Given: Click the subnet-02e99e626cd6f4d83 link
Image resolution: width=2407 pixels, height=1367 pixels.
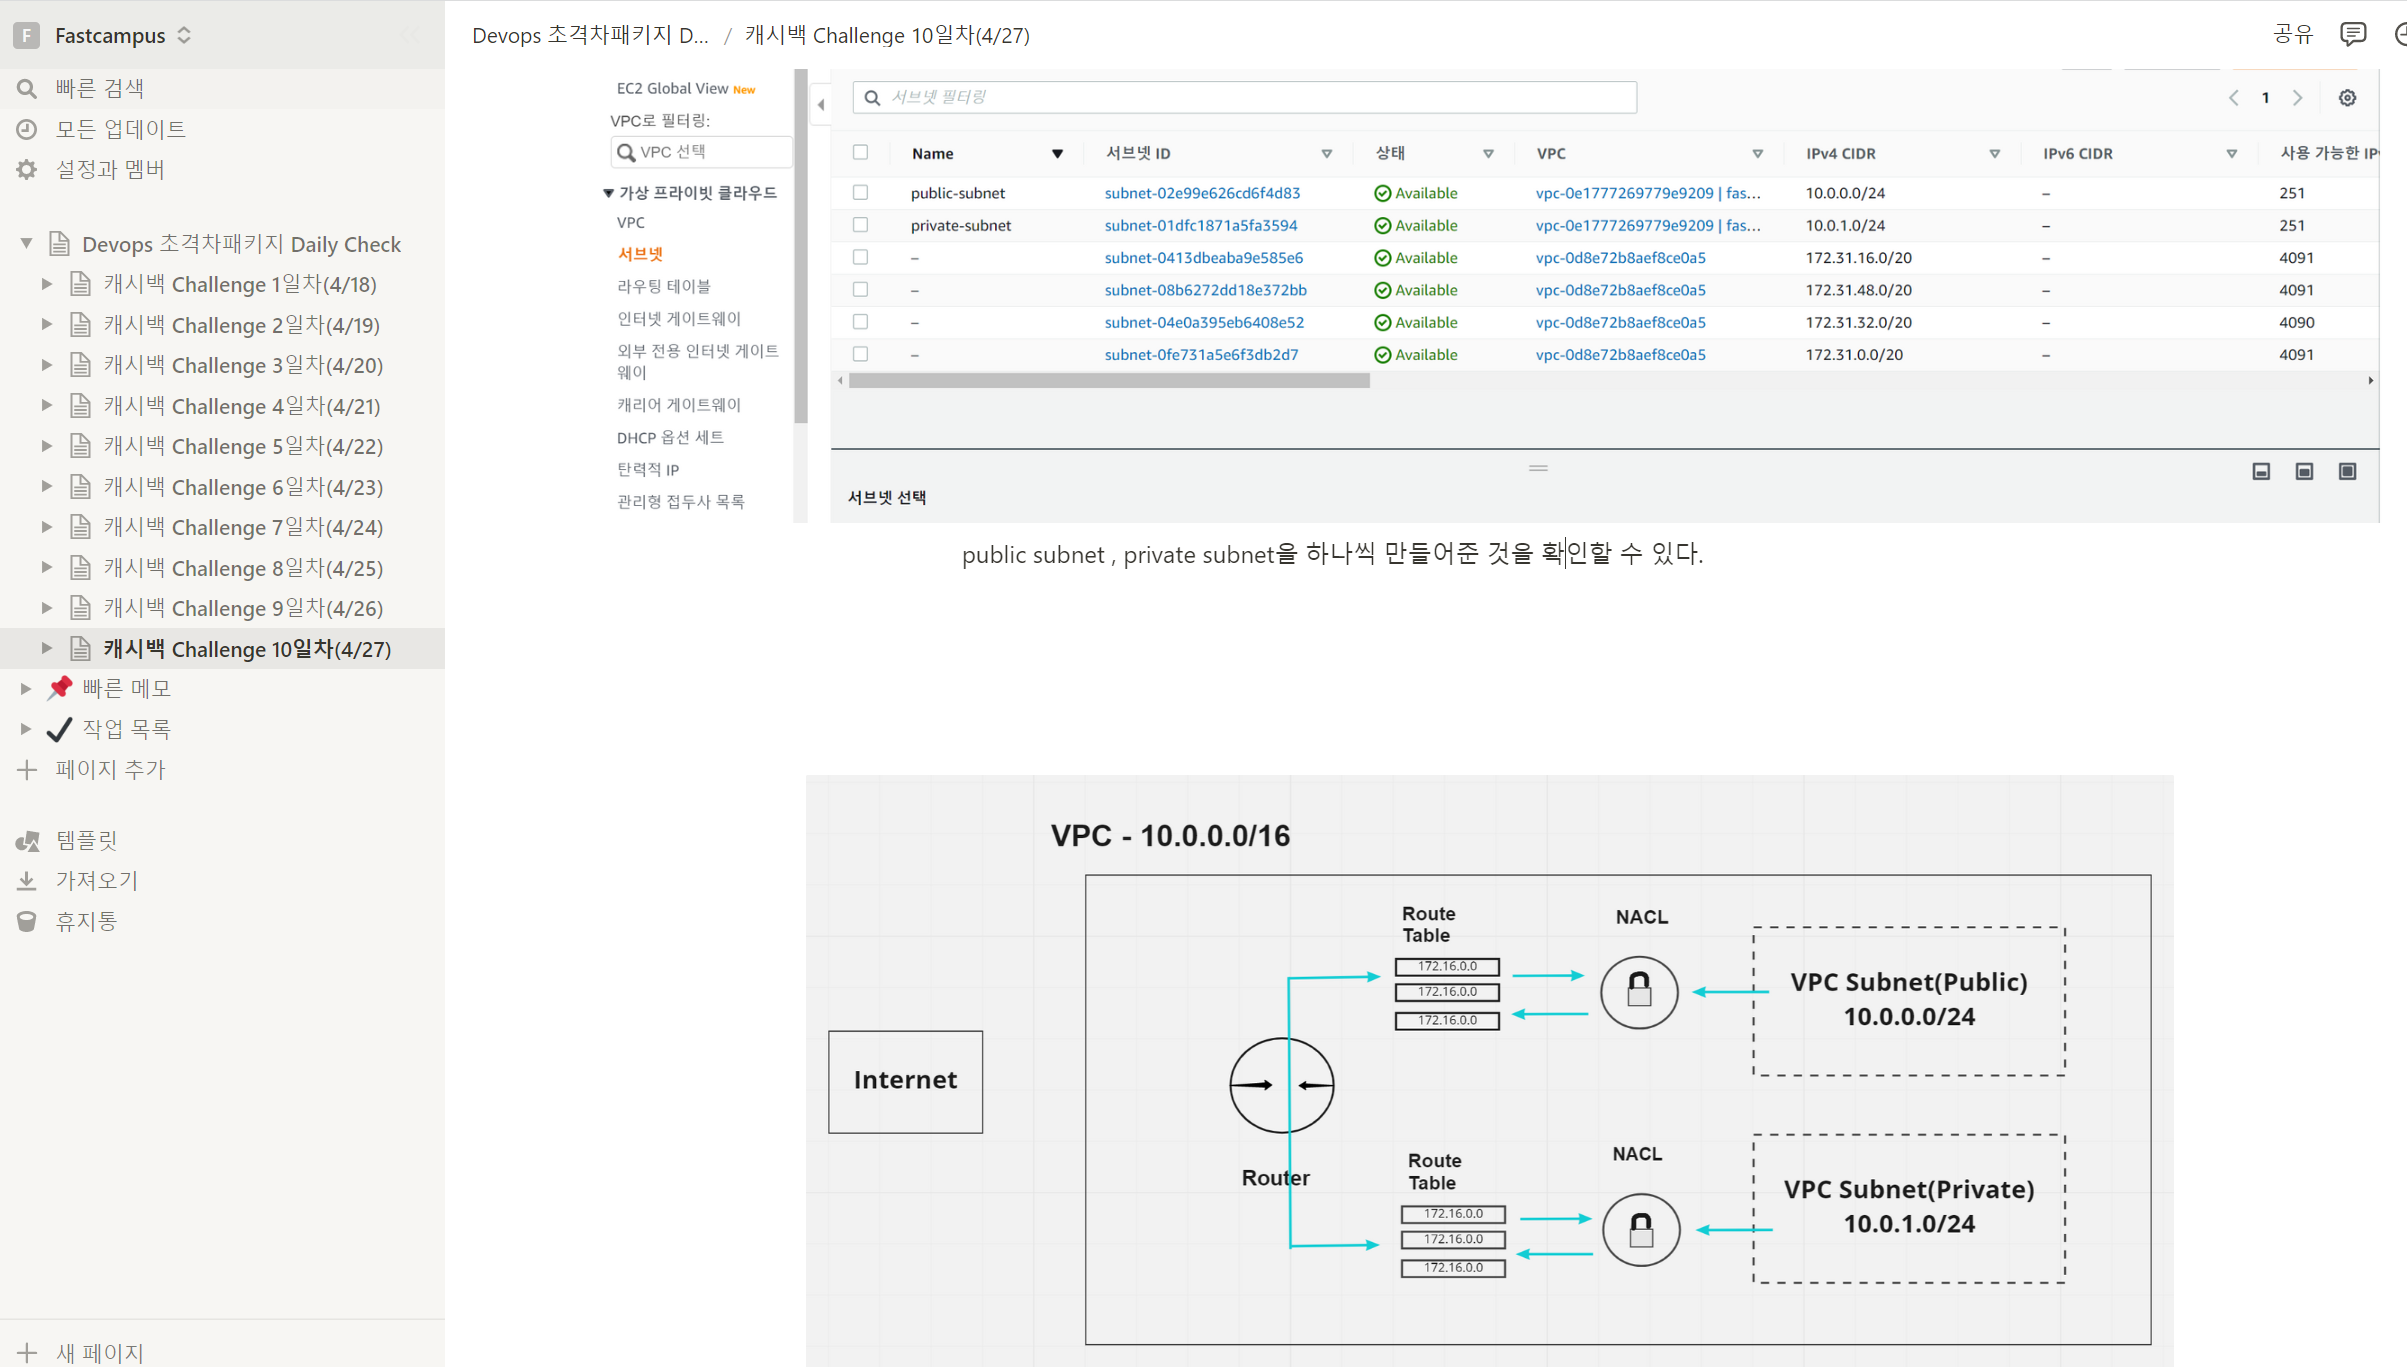Looking at the screenshot, I should (1201, 193).
